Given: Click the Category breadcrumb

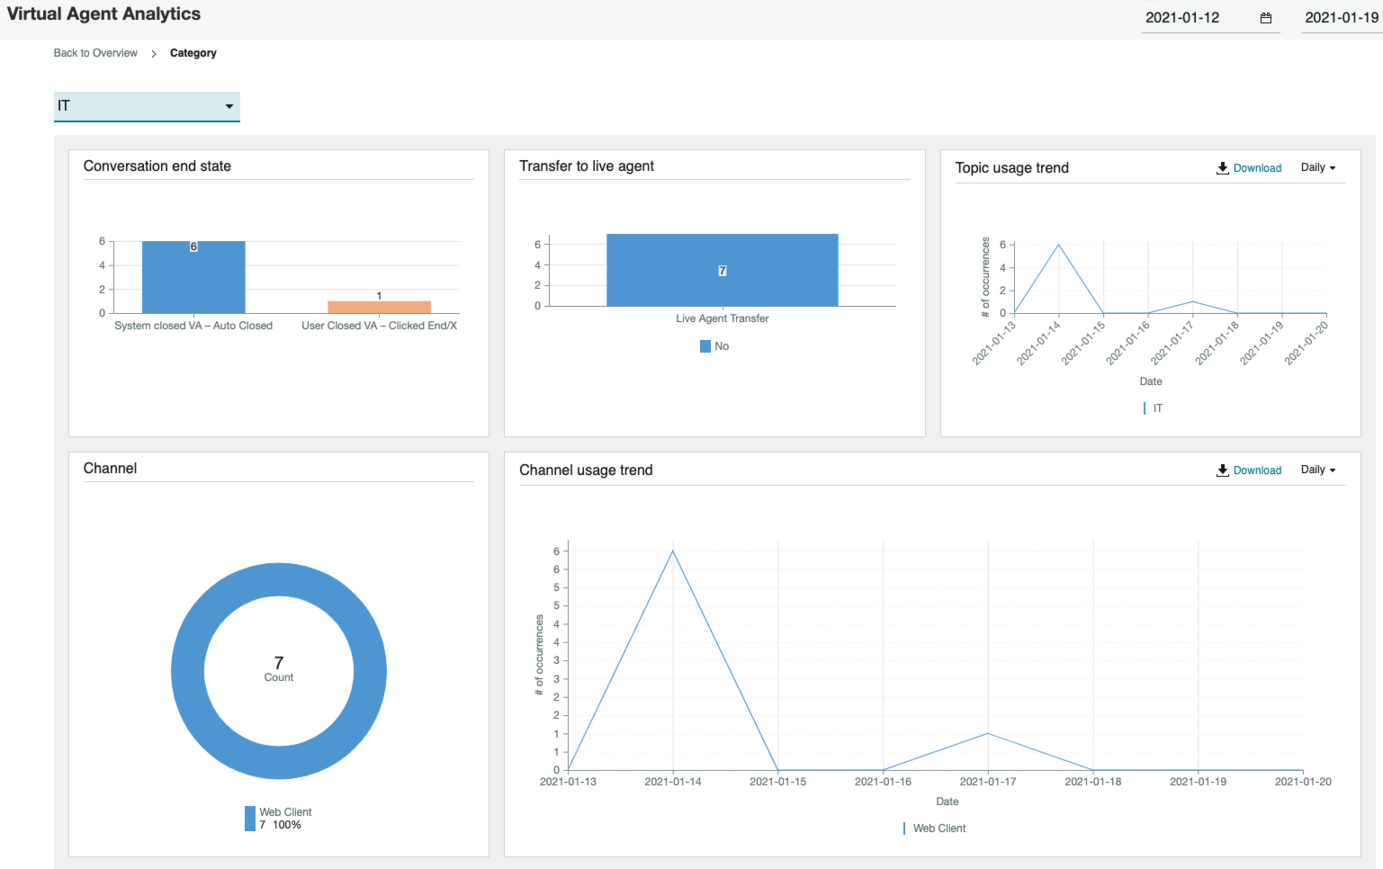Looking at the screenshot, I should point(193,53).
